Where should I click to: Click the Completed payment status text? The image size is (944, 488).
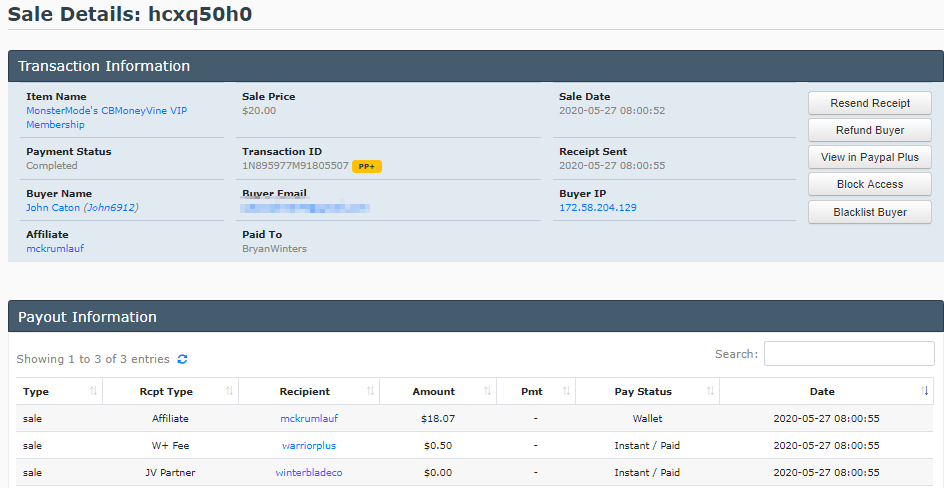pos(52,165)
